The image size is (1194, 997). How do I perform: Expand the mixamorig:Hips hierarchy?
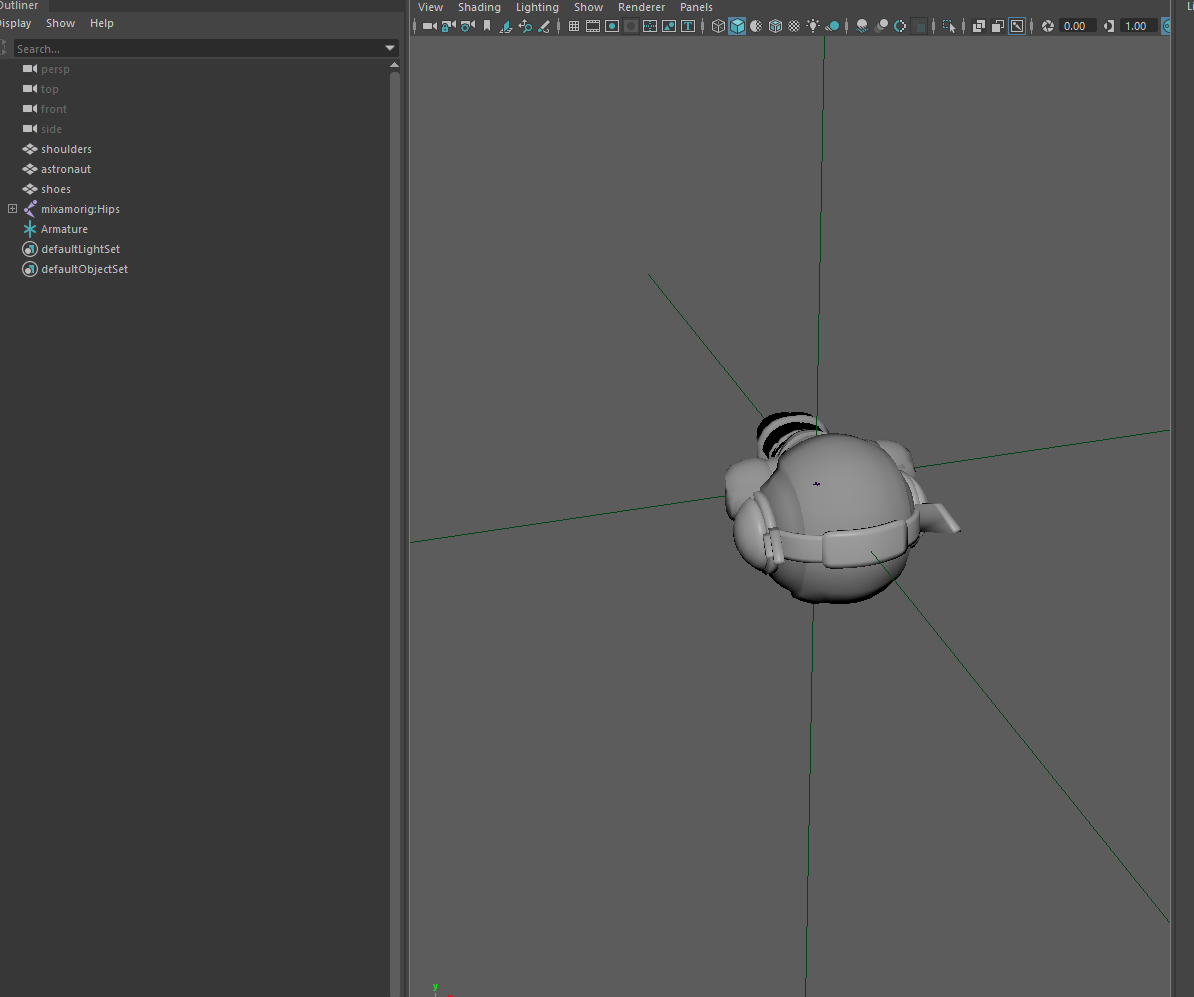(12, 209)
